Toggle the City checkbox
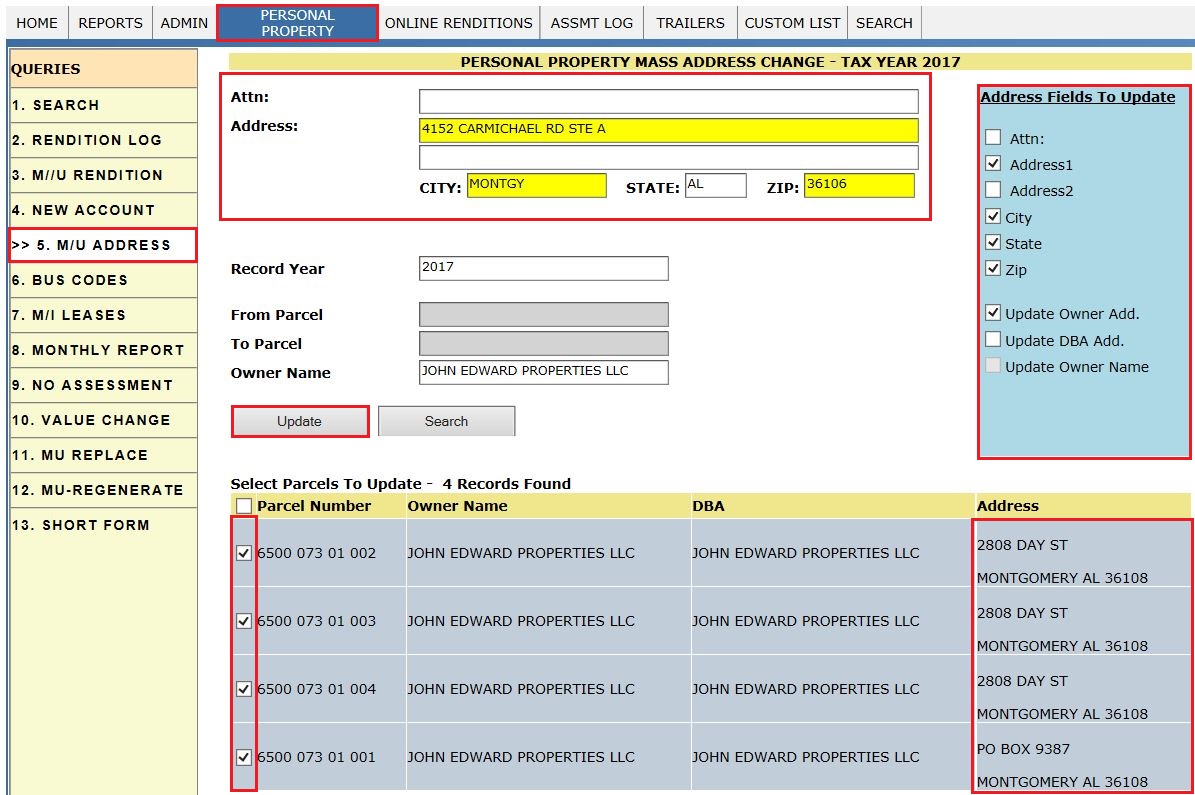This screenshot has height=795, width=1195. [993, 216]
